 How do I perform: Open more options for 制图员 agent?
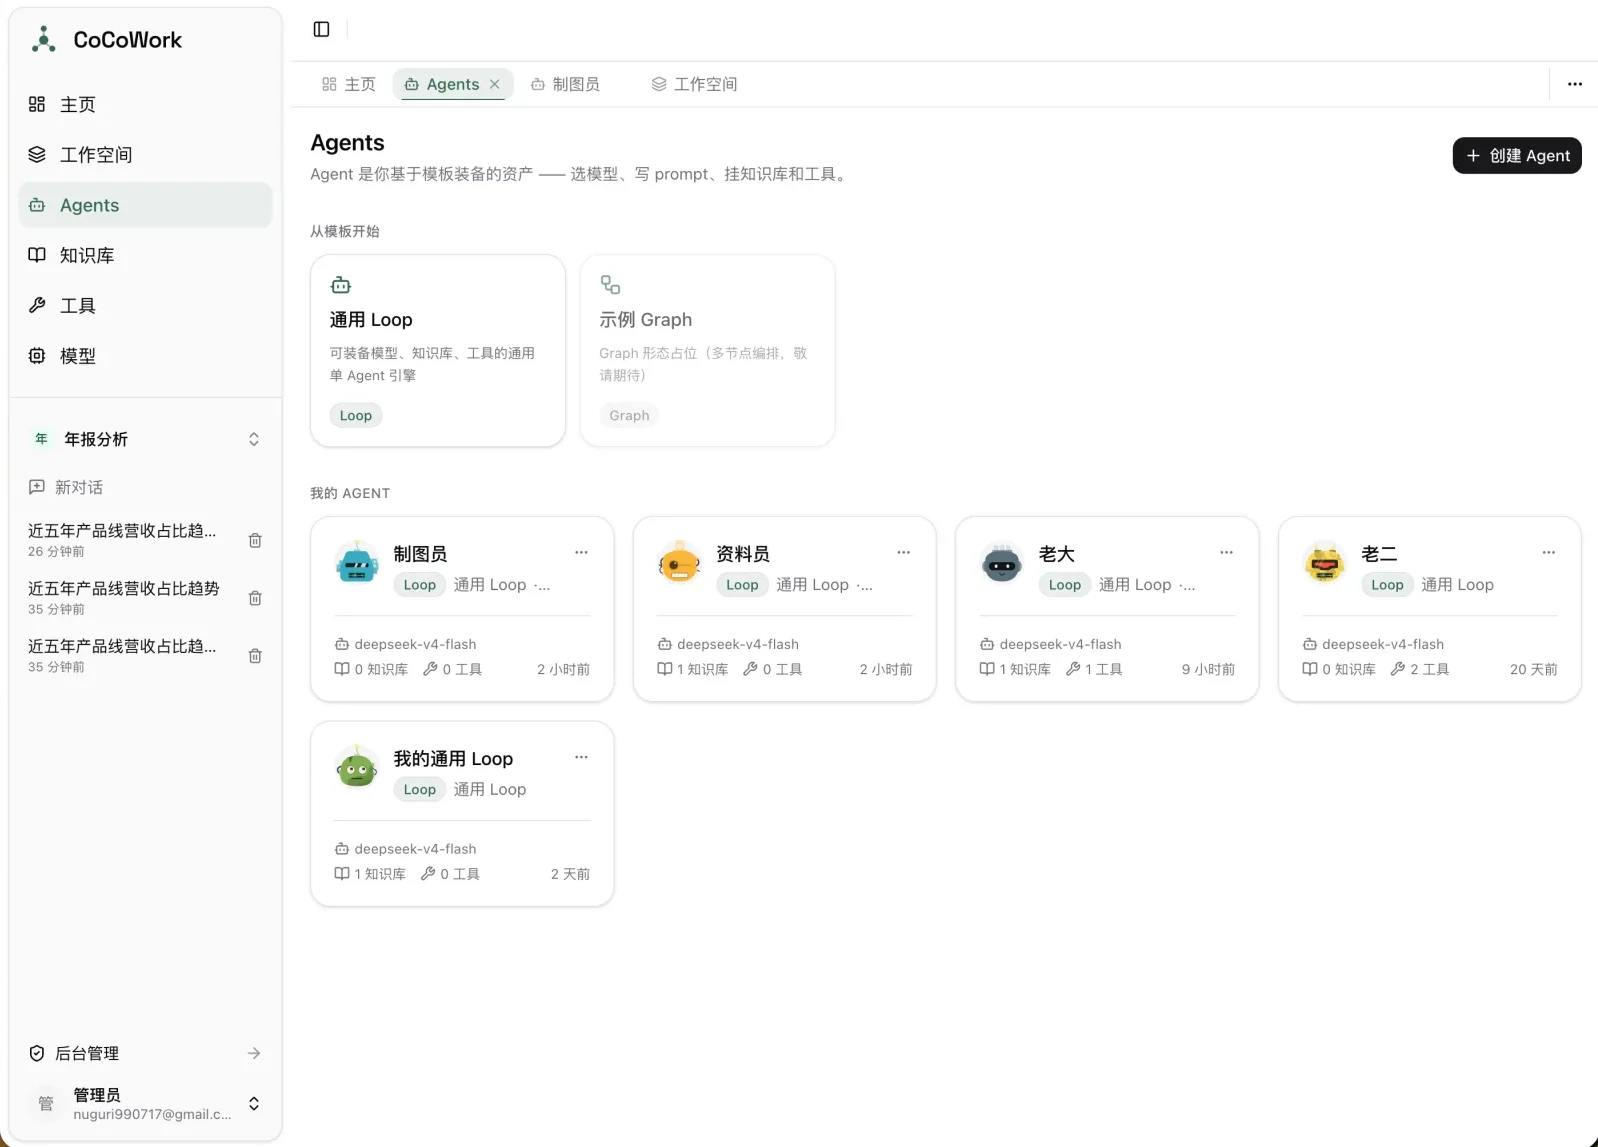tap(581, 552)
